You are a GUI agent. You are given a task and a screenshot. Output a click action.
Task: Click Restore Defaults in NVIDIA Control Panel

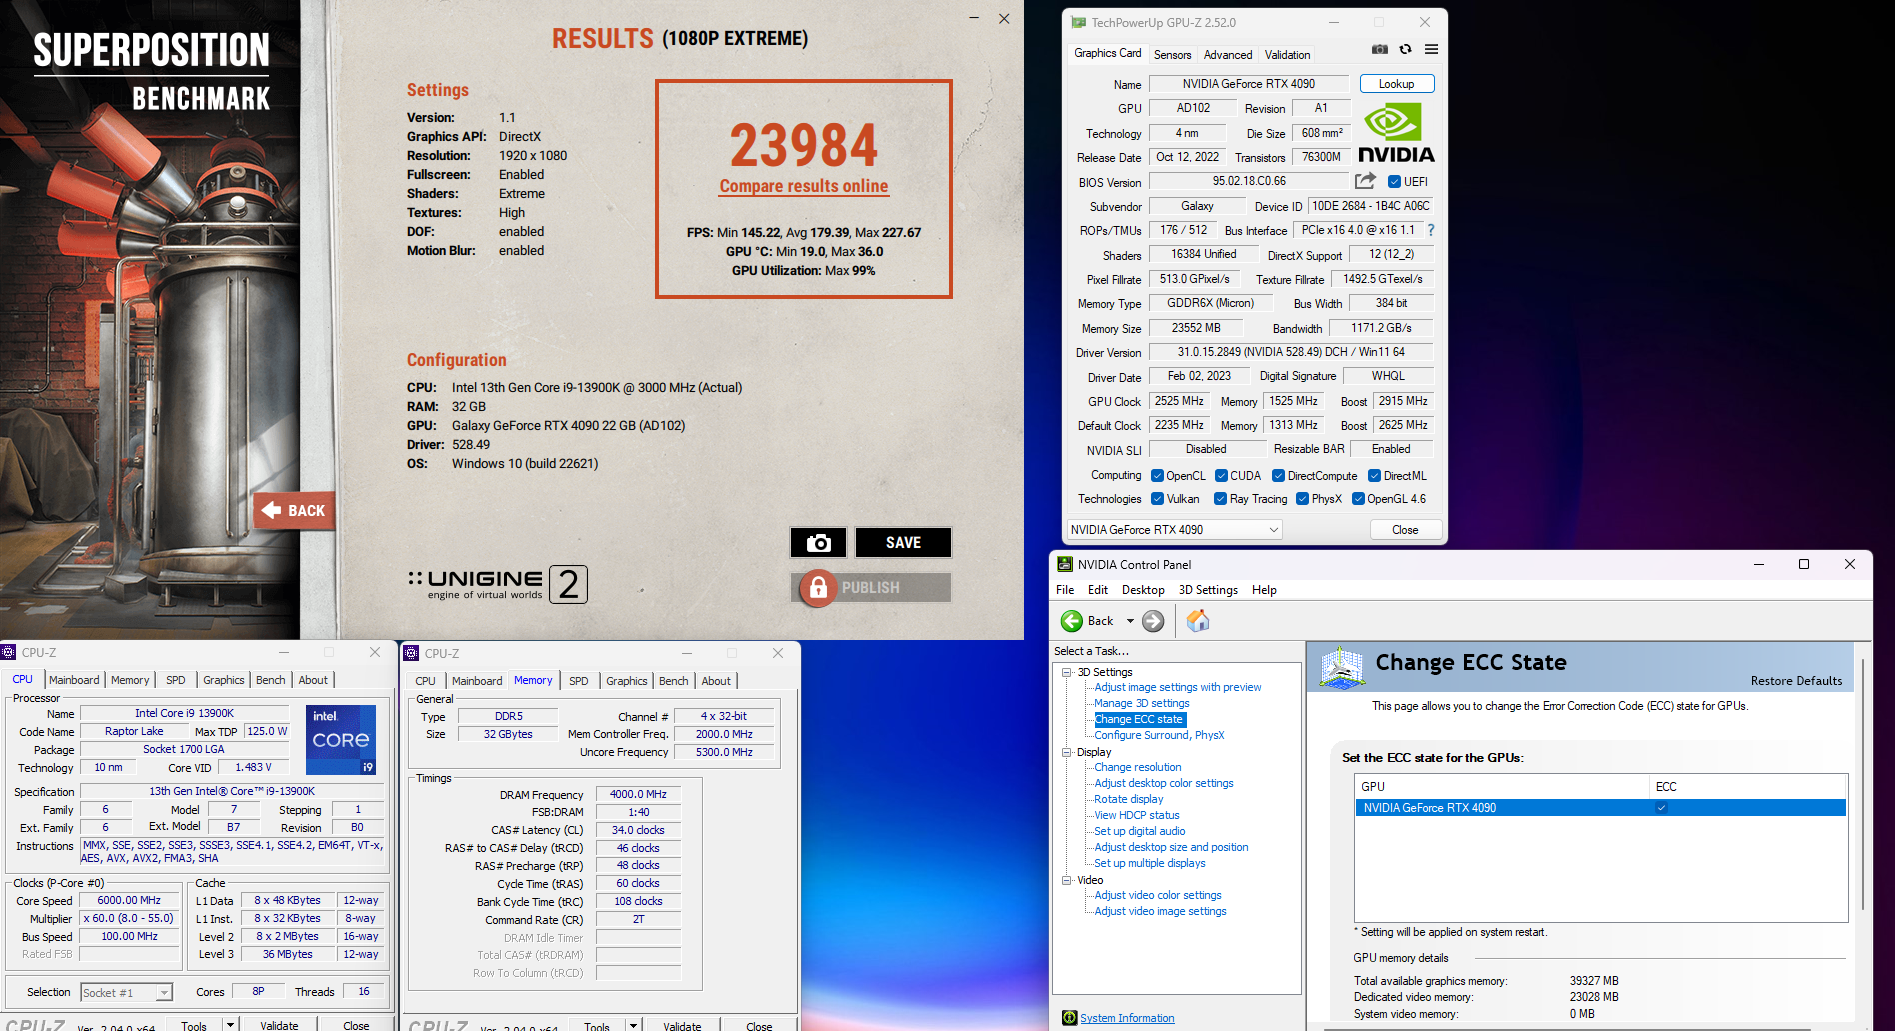(1796, 681)
